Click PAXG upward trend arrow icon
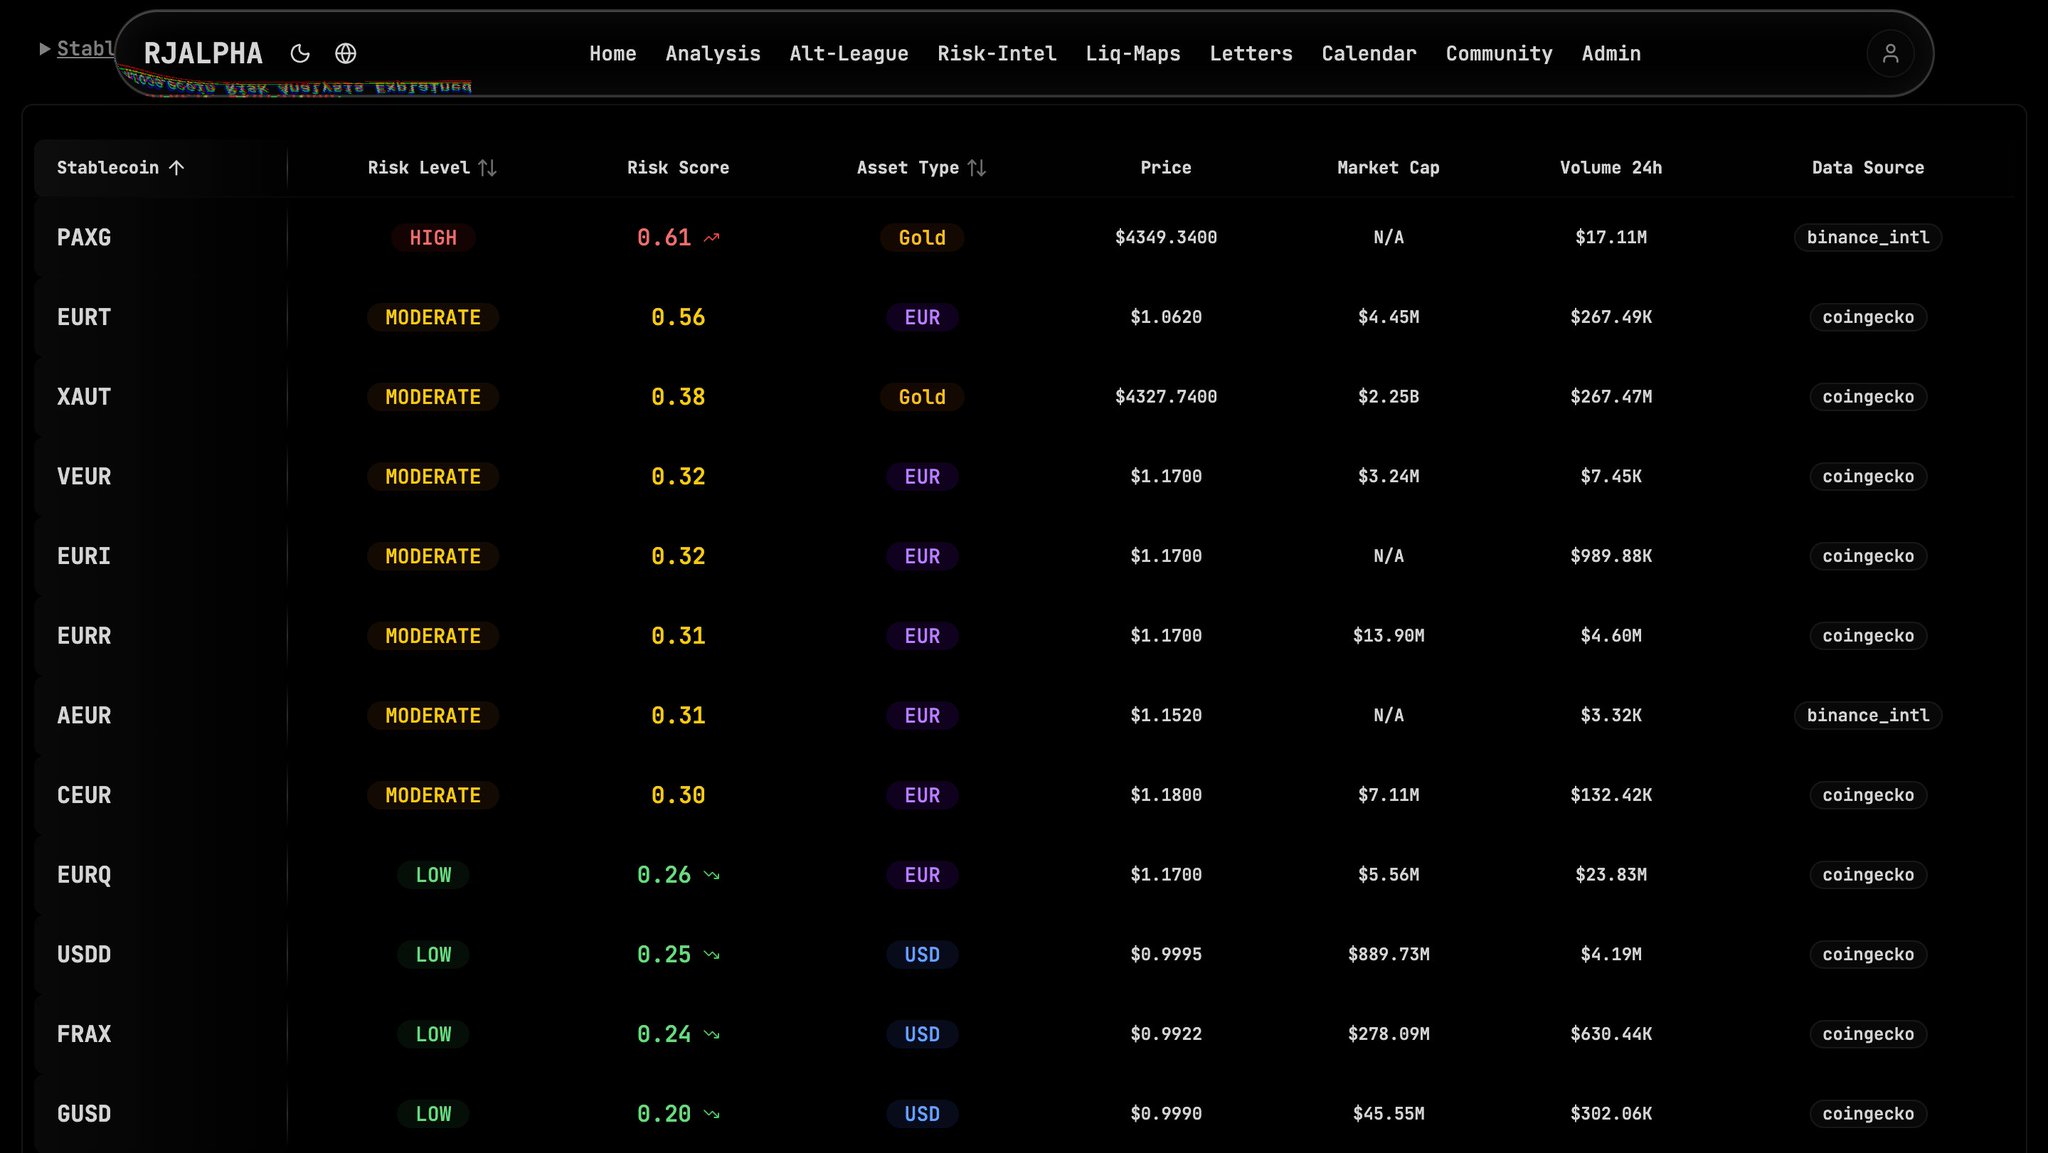The width and height of the screenshot is (2048, 1153). [712, 238]
